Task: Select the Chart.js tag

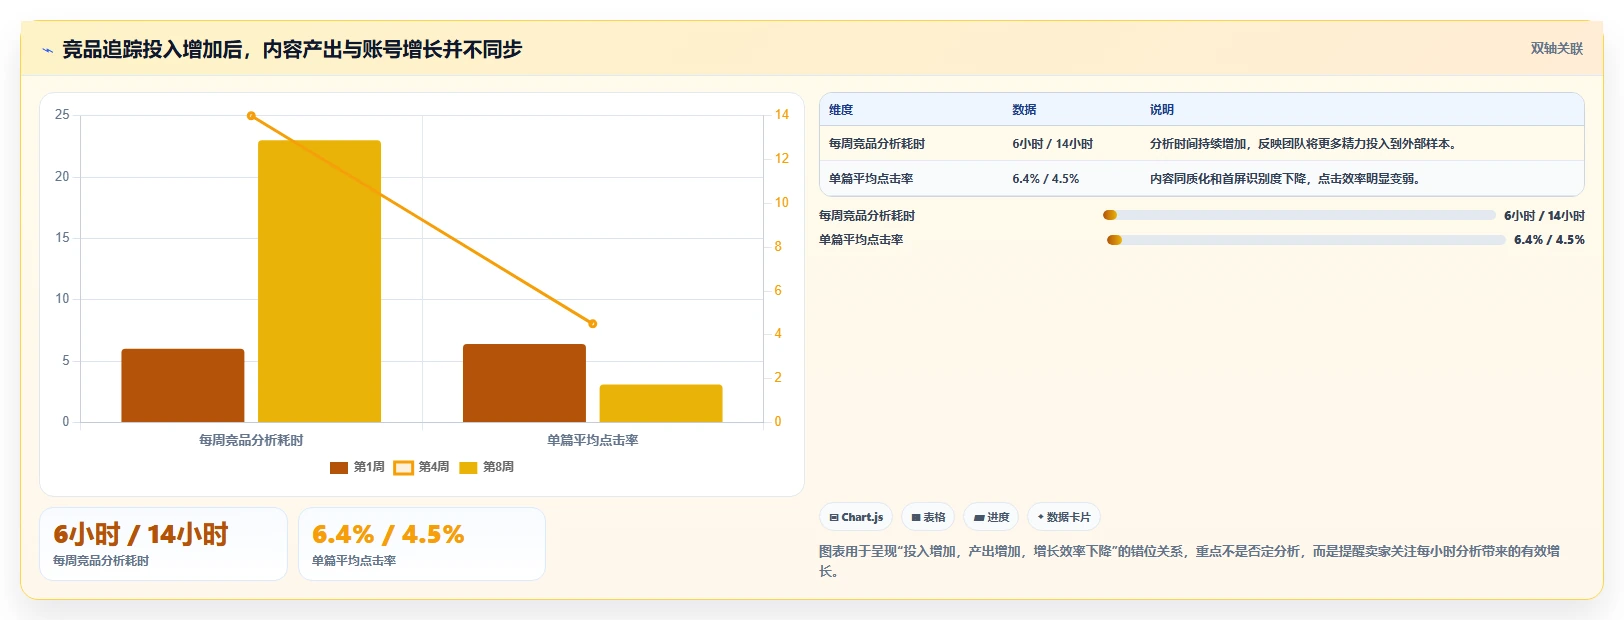Action: pos(856,517)
